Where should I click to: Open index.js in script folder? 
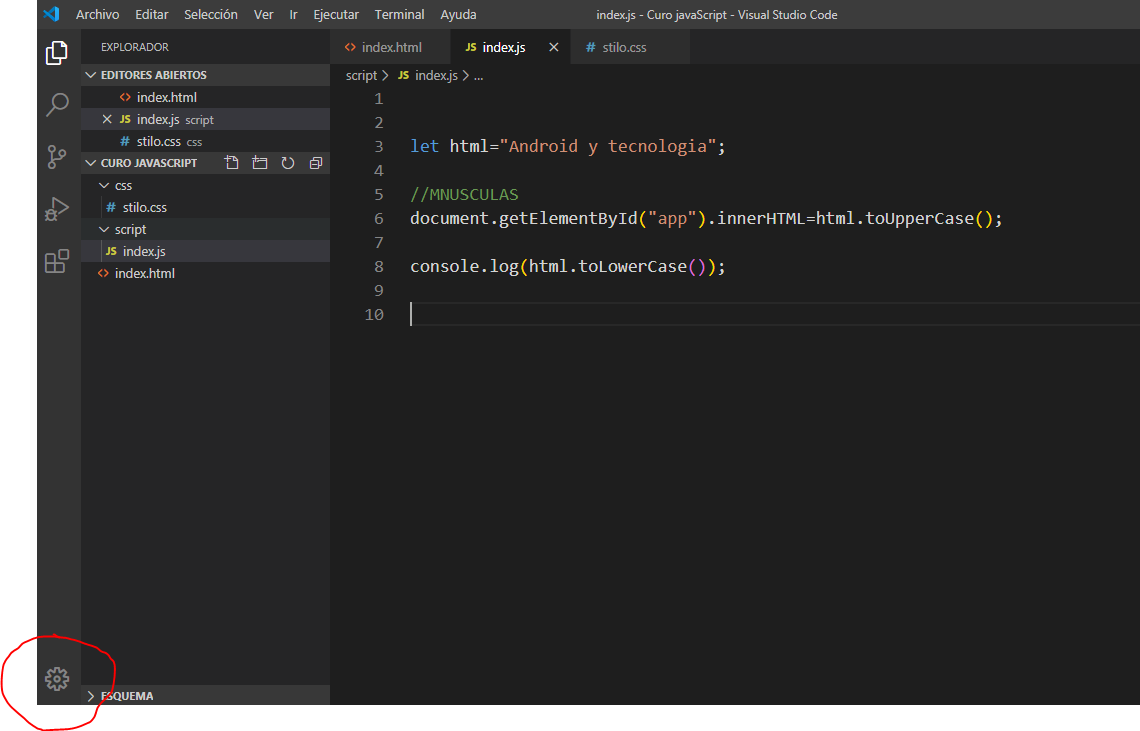[206, 251]
